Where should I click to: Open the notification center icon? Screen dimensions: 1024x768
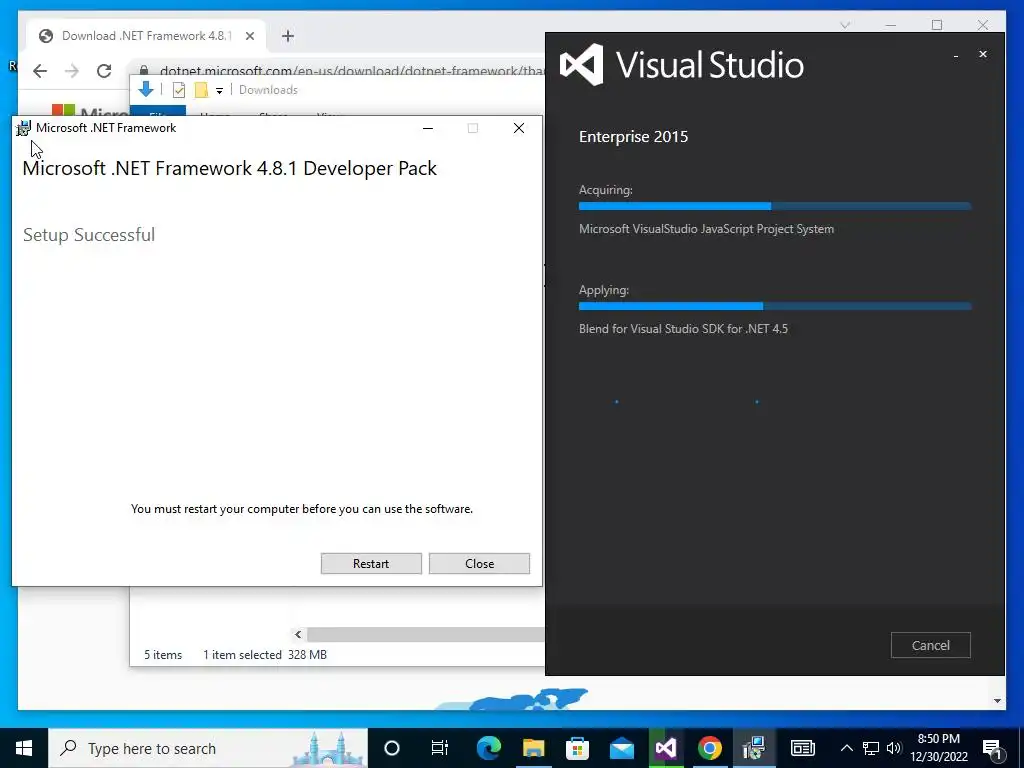point(993,749)
